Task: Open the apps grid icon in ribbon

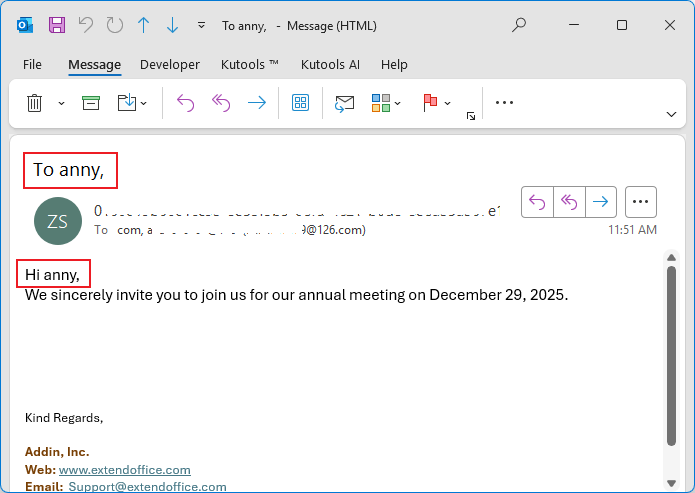Action: [x=300, y=102]
